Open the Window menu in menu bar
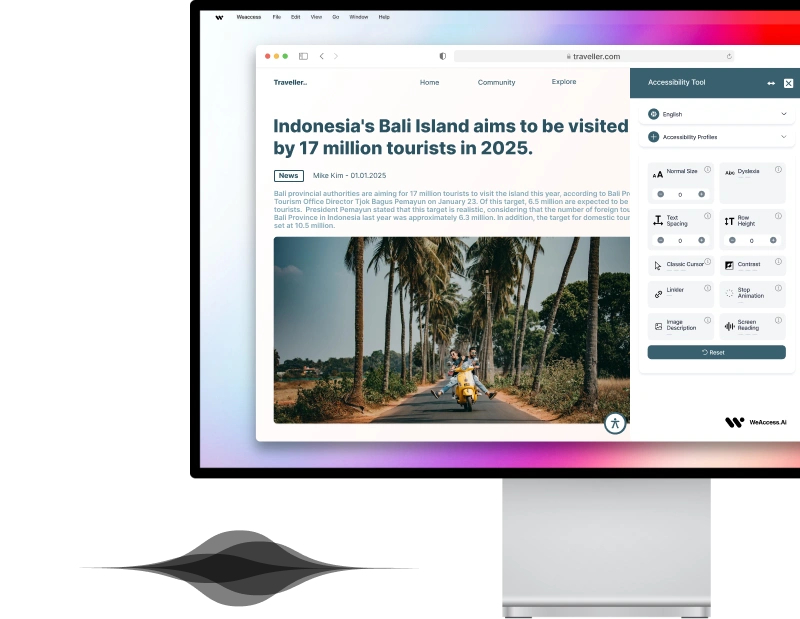The width and height of the screenshot is (800, 619). [359, 17]
